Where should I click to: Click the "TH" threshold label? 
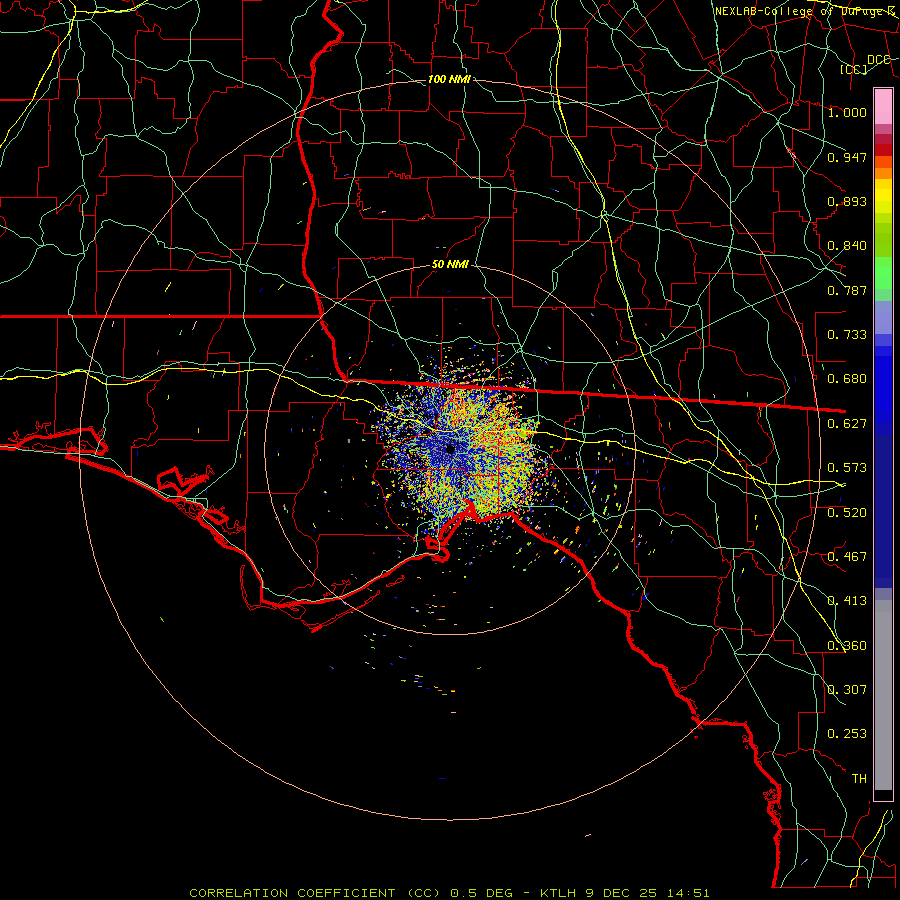coord(859,779)
